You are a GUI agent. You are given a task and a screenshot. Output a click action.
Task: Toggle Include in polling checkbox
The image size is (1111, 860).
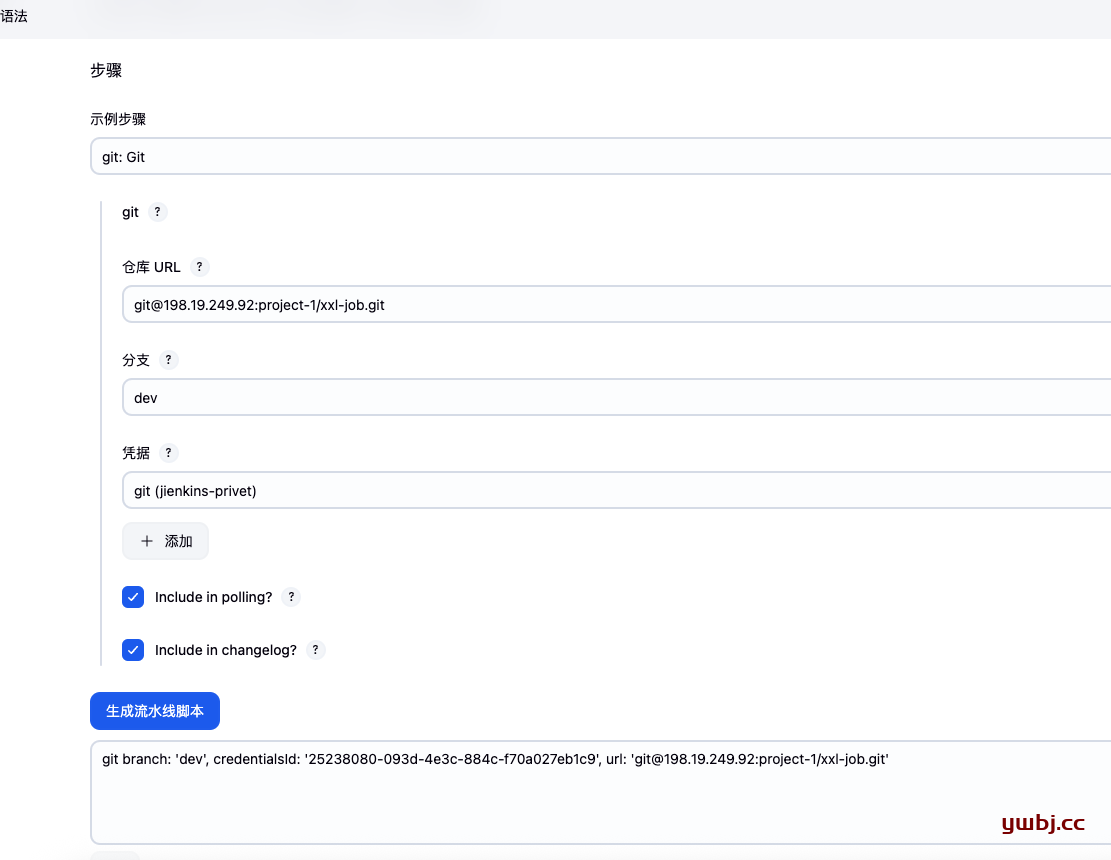pos(133,597)
